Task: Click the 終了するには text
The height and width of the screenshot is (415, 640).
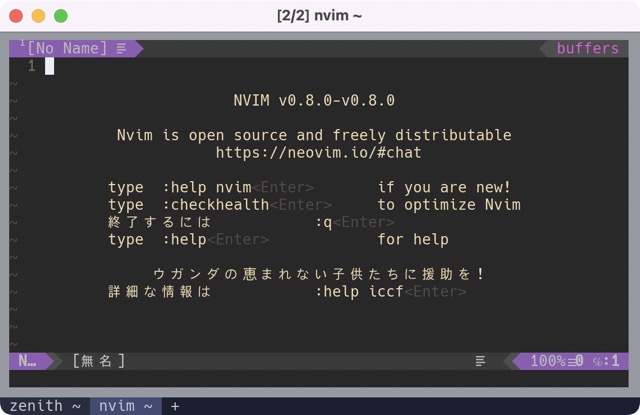Action: coord(159,222)
